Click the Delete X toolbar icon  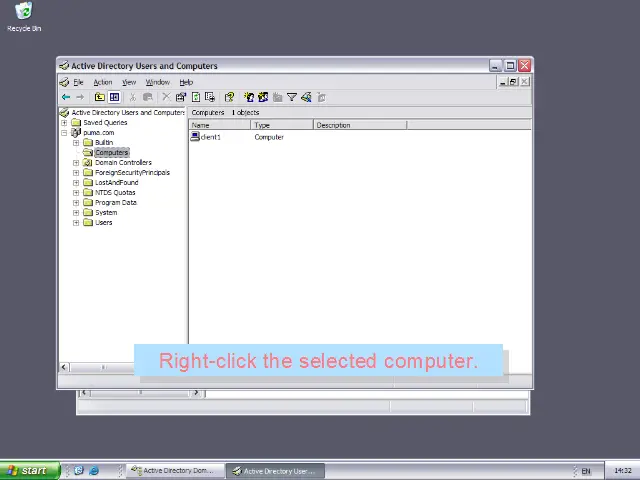pos(166,97)
